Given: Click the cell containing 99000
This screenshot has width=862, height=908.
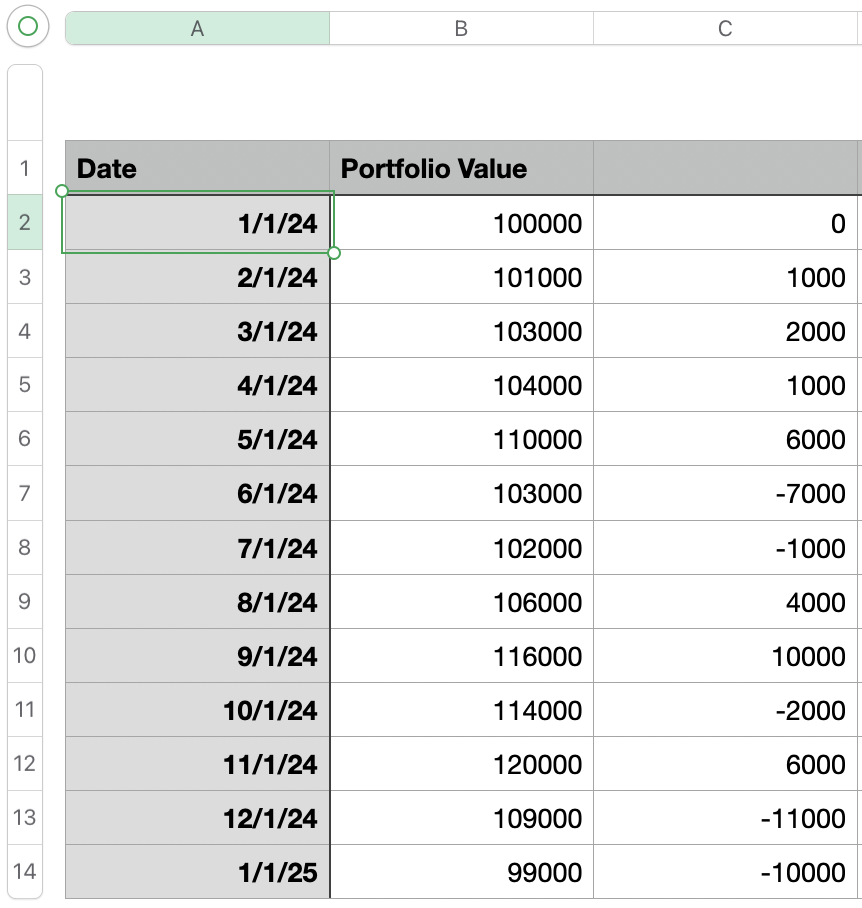Looking at the screenshot, I should 461,872.
